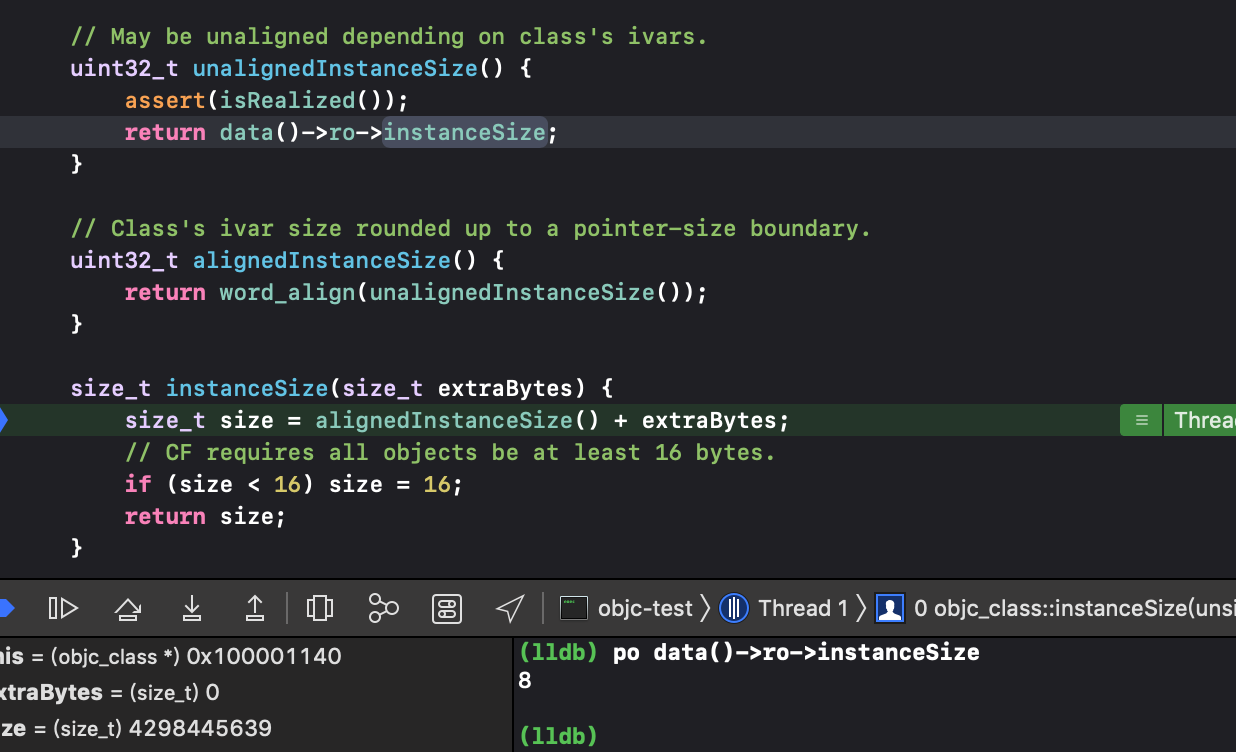Screen dimensions: 1236x752
Task: Open the objc-test process selector
Action: click(645, 608)
